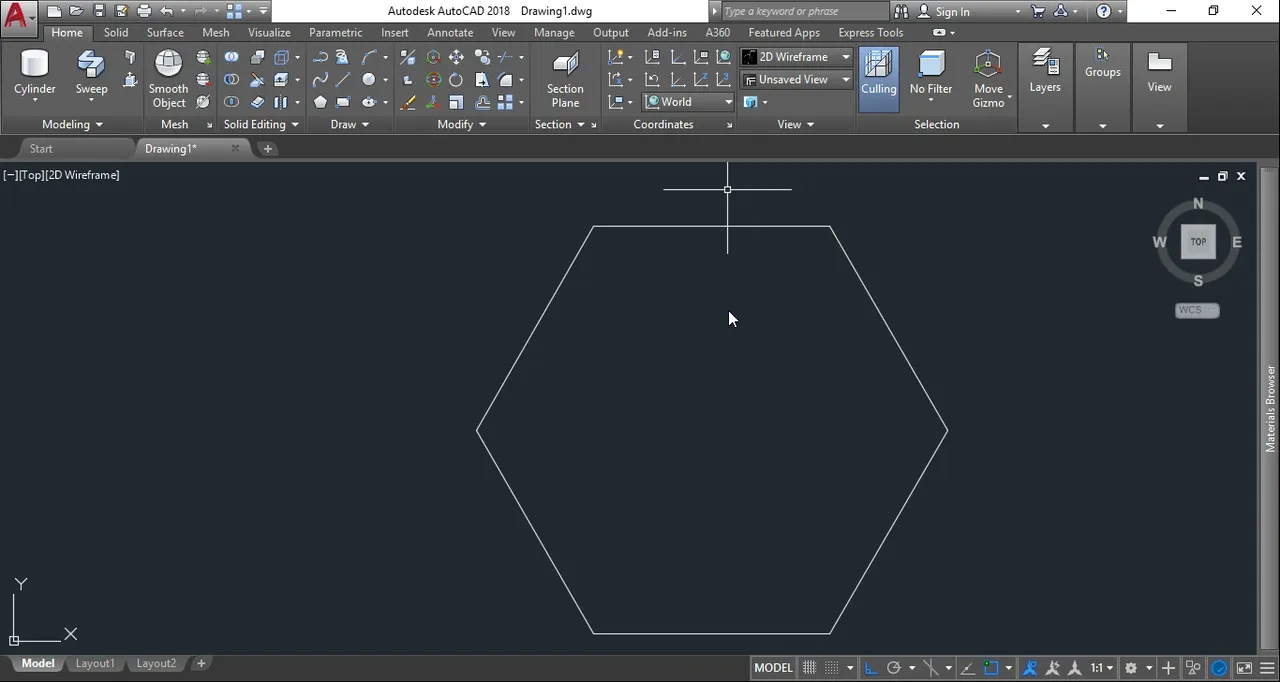This screenshot has width=1280, height=682.
Task: Click the No Filter selection icon
Action: click(931, 73)
